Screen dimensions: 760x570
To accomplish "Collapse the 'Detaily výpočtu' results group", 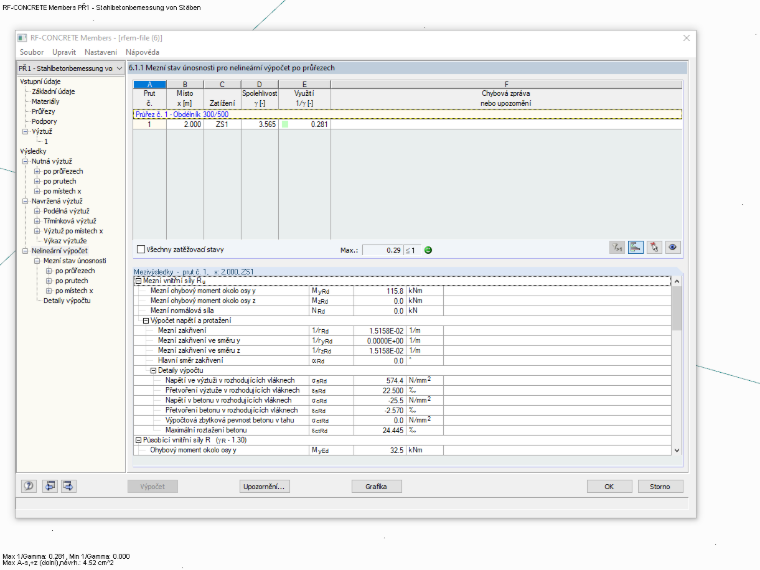I will pos(153,370).
